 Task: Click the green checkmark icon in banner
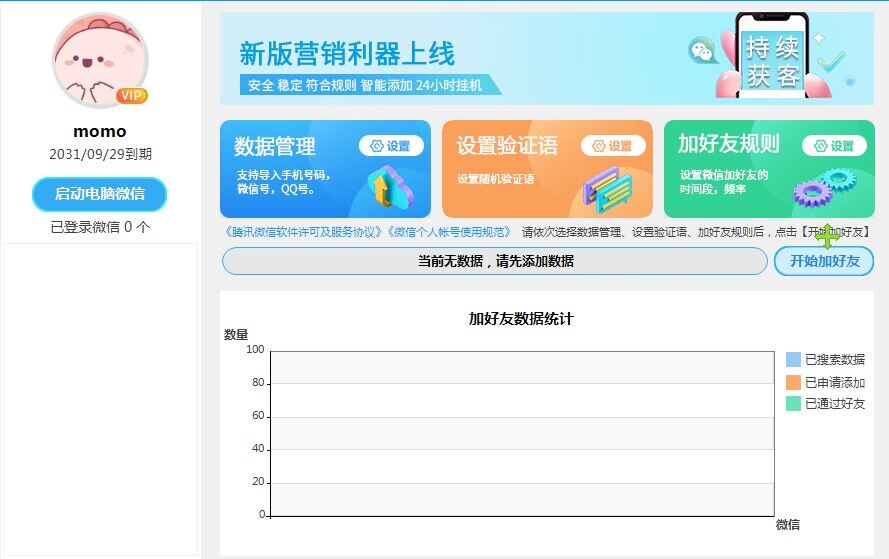click(x=830, y=62)
